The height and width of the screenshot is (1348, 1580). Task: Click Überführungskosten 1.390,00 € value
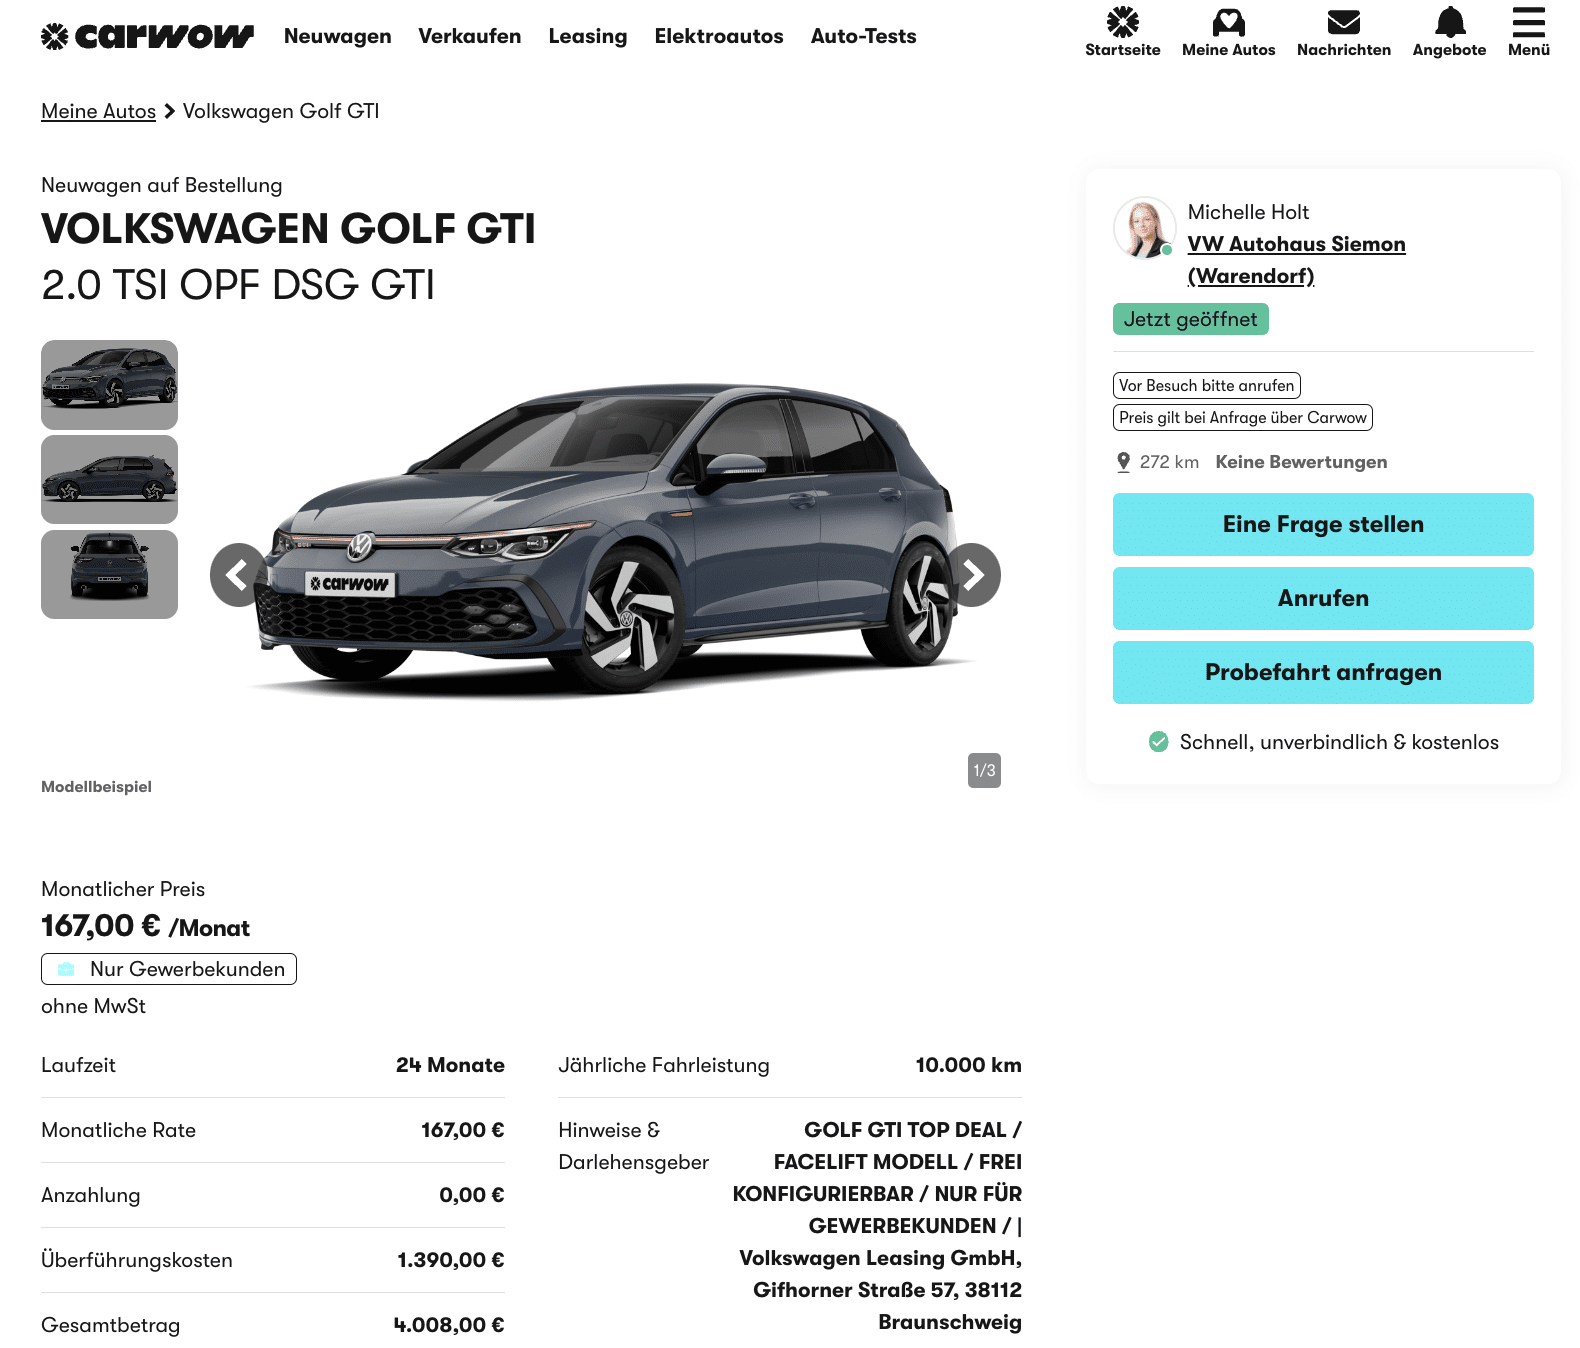(x=450, y=1260)
